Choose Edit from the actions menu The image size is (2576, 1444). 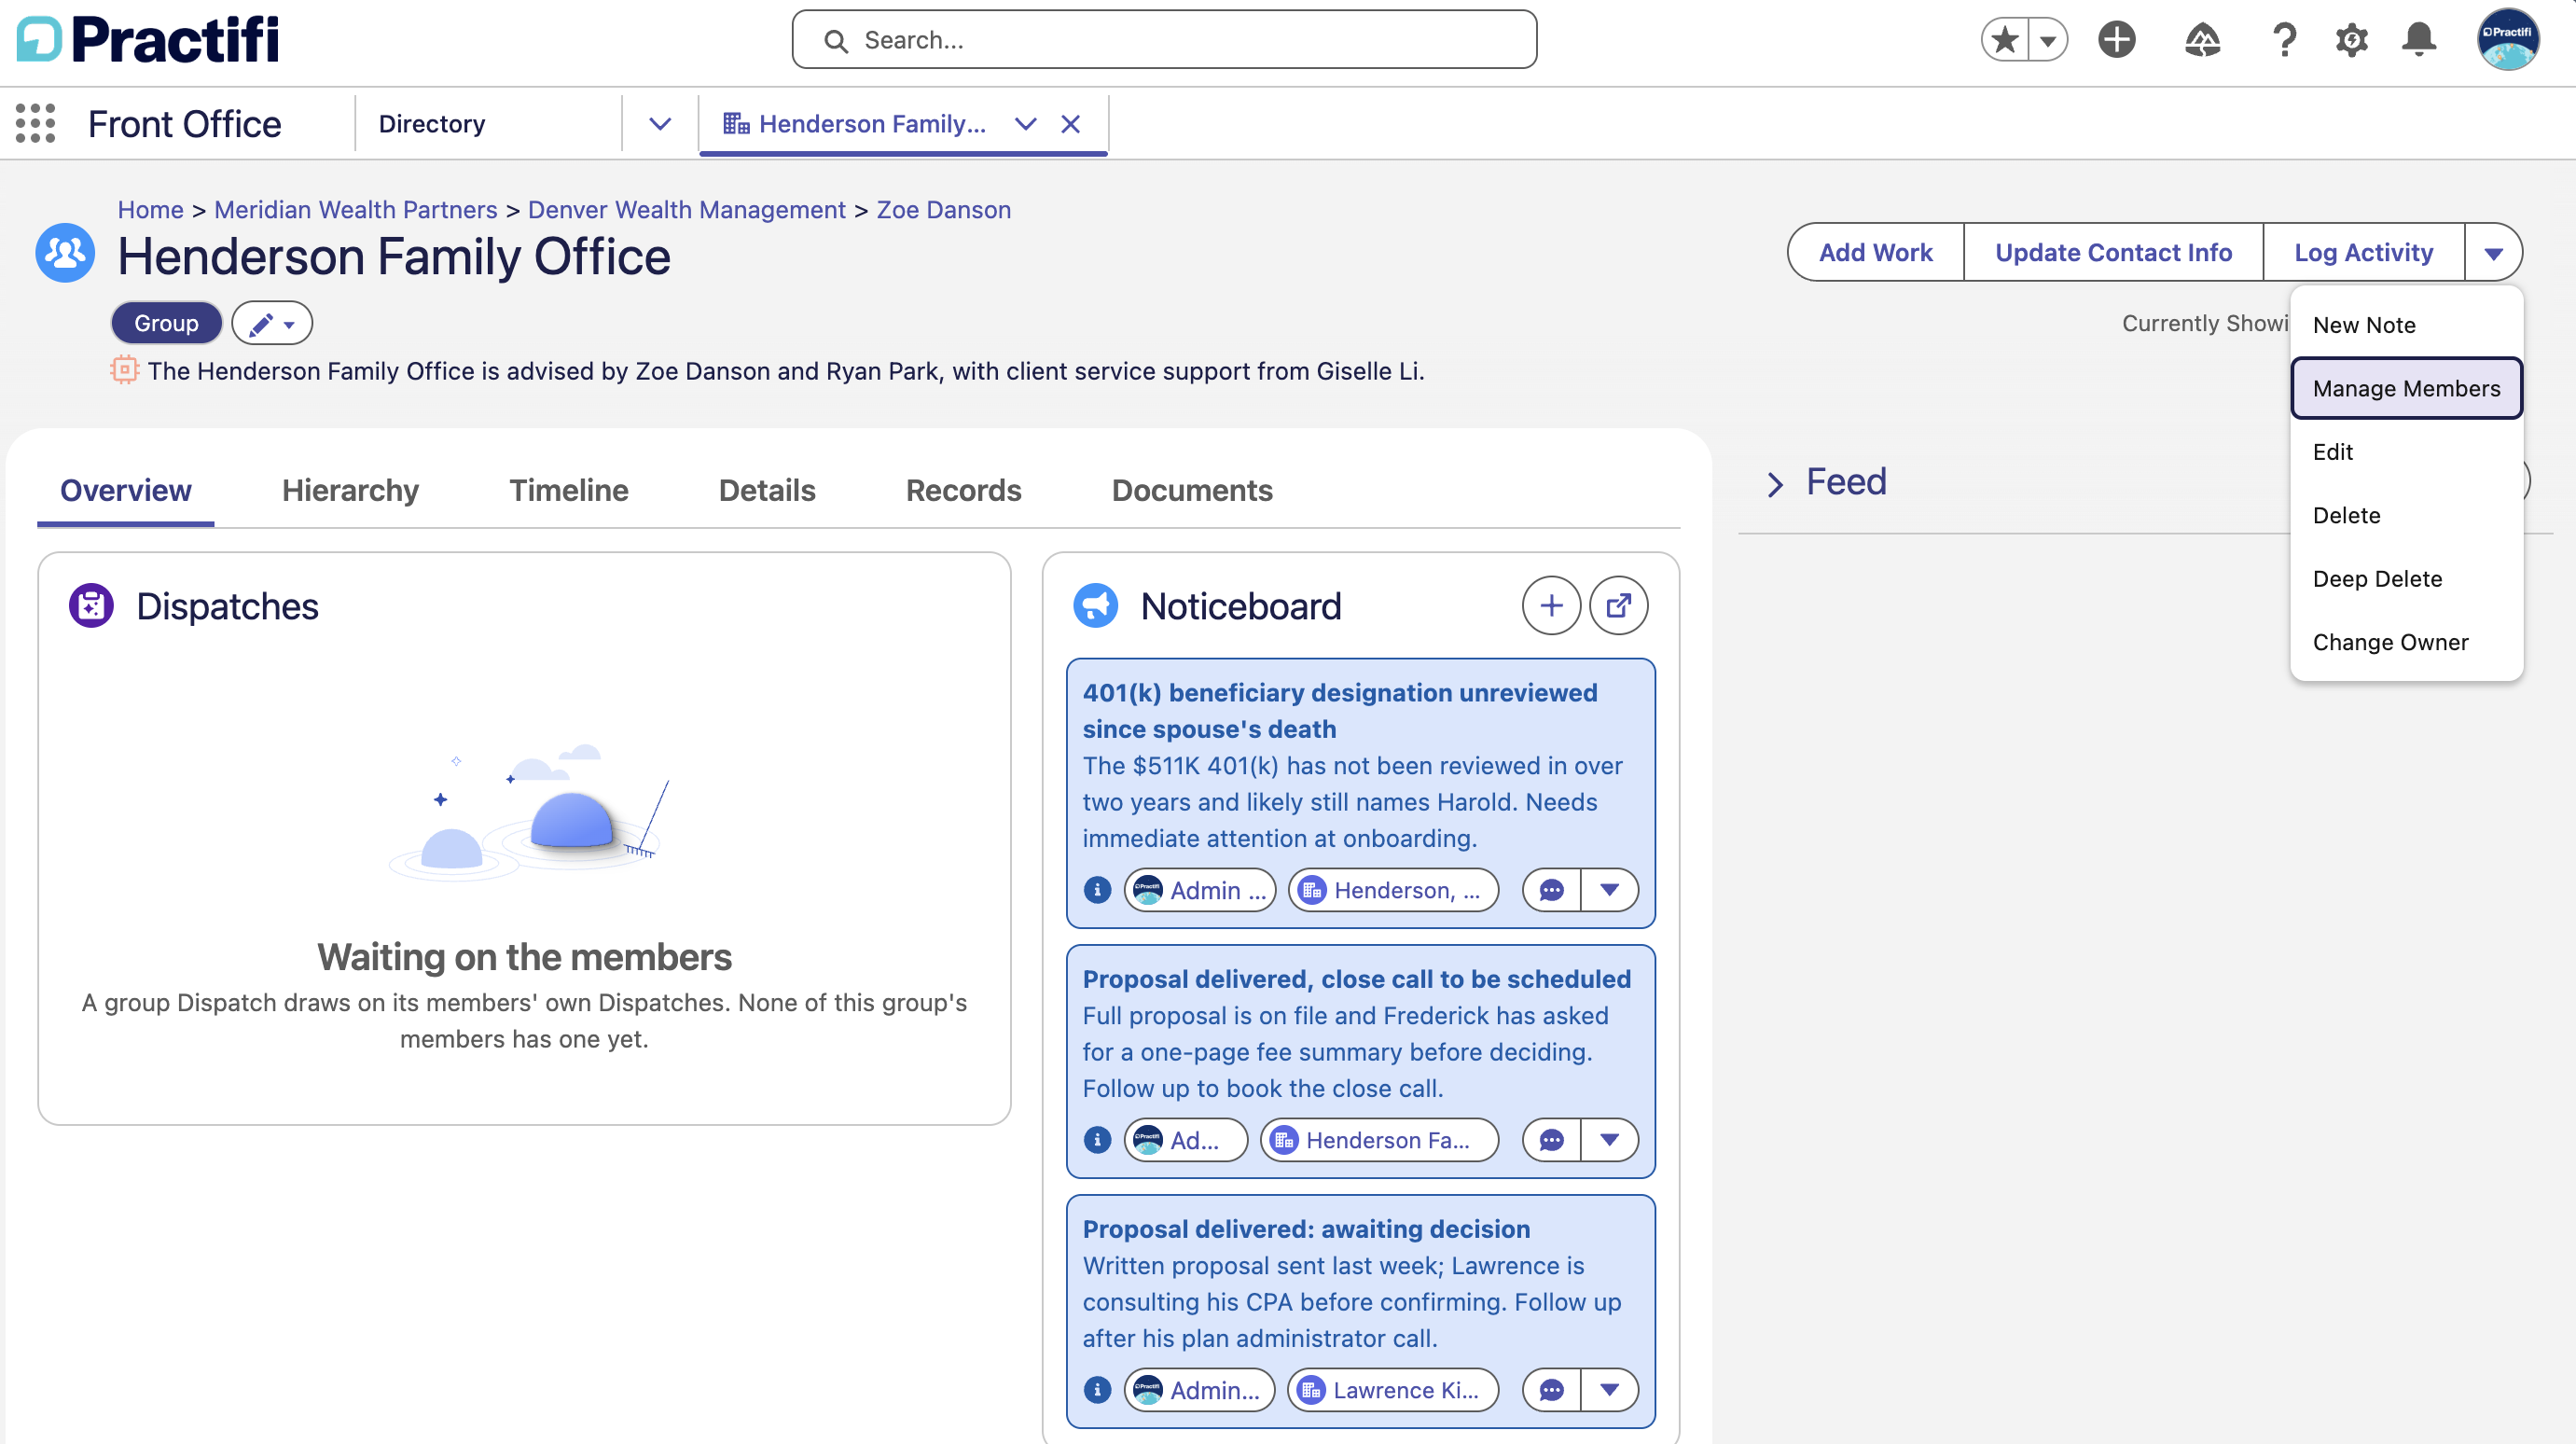coord(2406,452)
